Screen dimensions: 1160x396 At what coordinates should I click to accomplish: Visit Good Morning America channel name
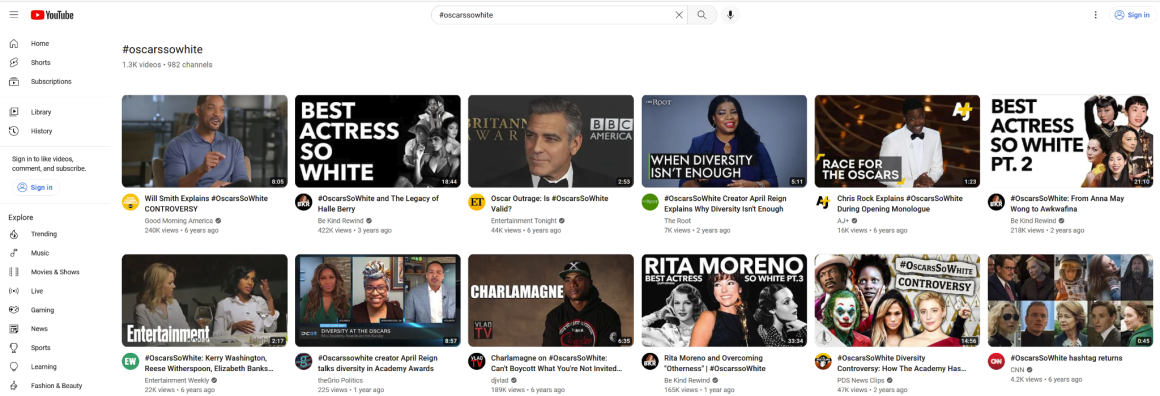[x=179, y=221]
